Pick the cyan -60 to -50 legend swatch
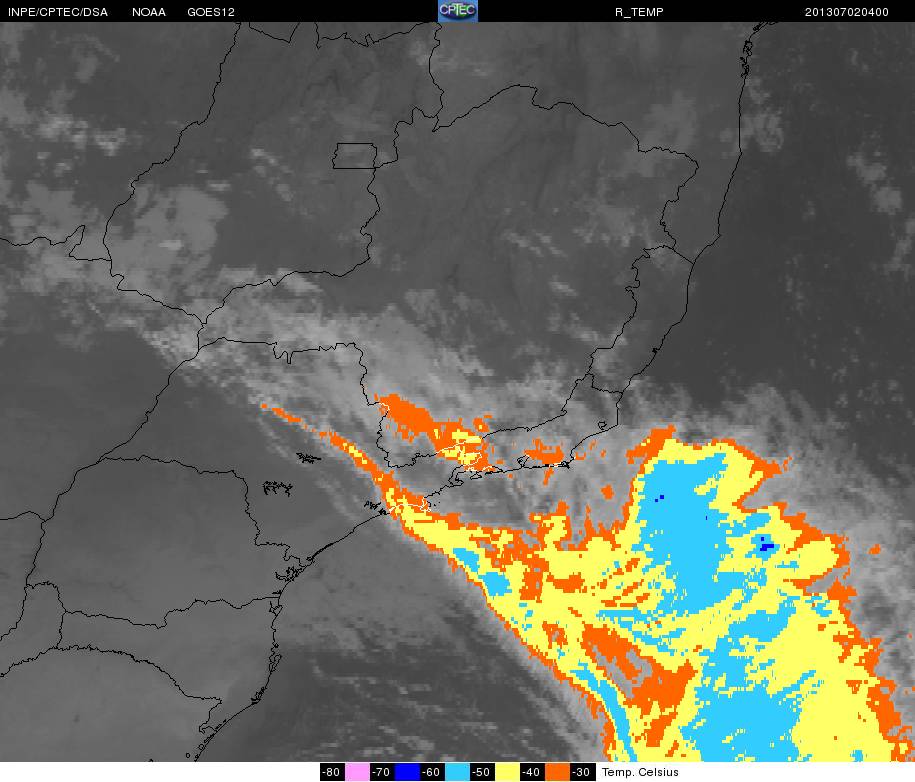This screenshot has height=782, width=915. tap(457, 772)
